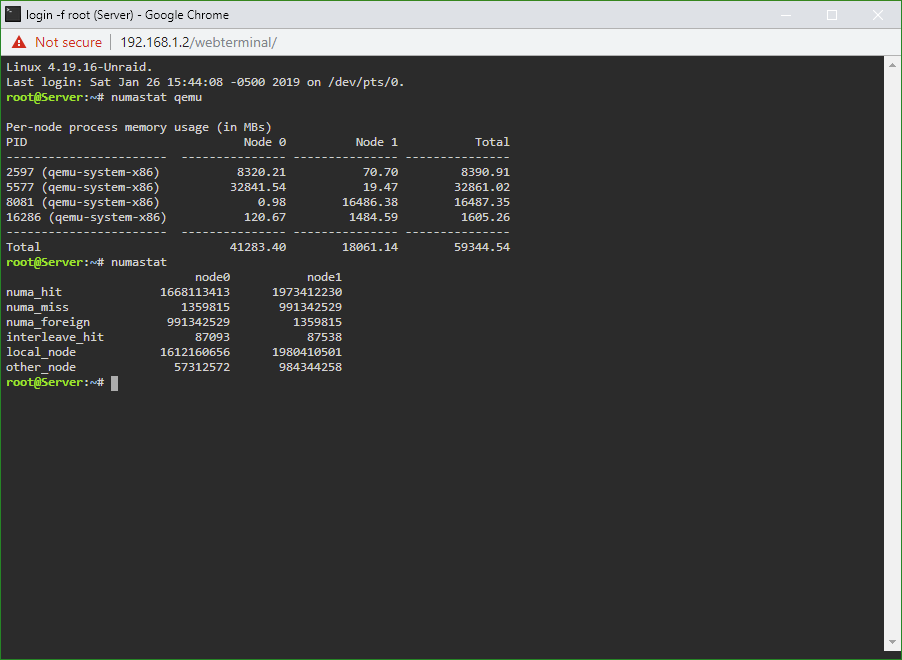Click the Not secure label
The image size is (902, 660).
click(68, 42)
